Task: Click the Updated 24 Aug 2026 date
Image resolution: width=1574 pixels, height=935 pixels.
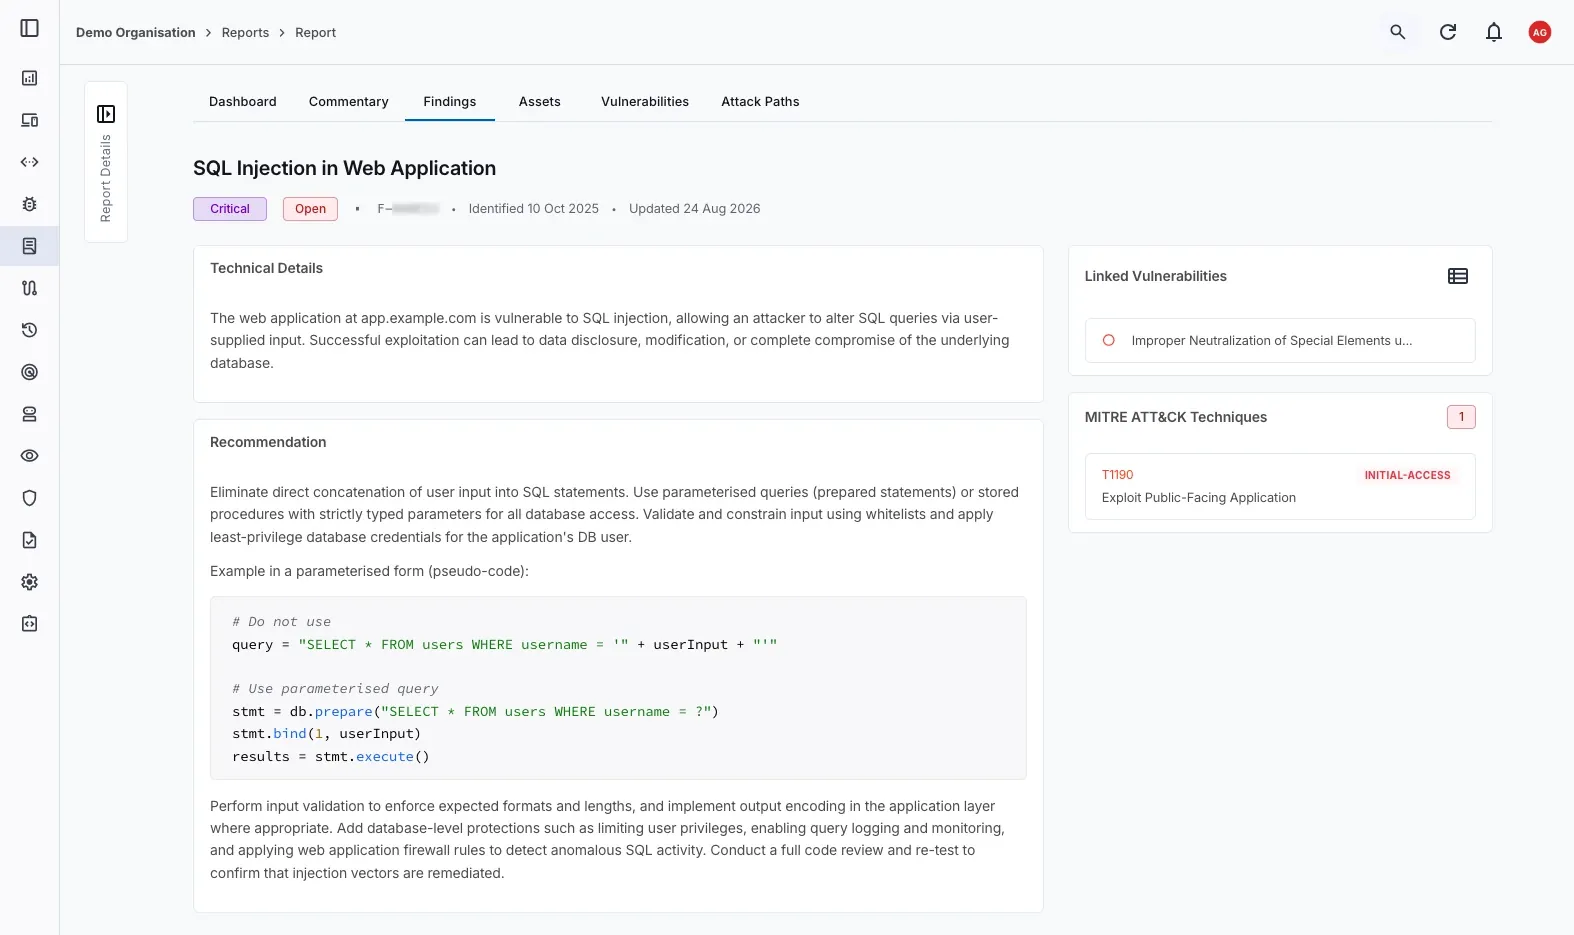Action: (695, 209)
